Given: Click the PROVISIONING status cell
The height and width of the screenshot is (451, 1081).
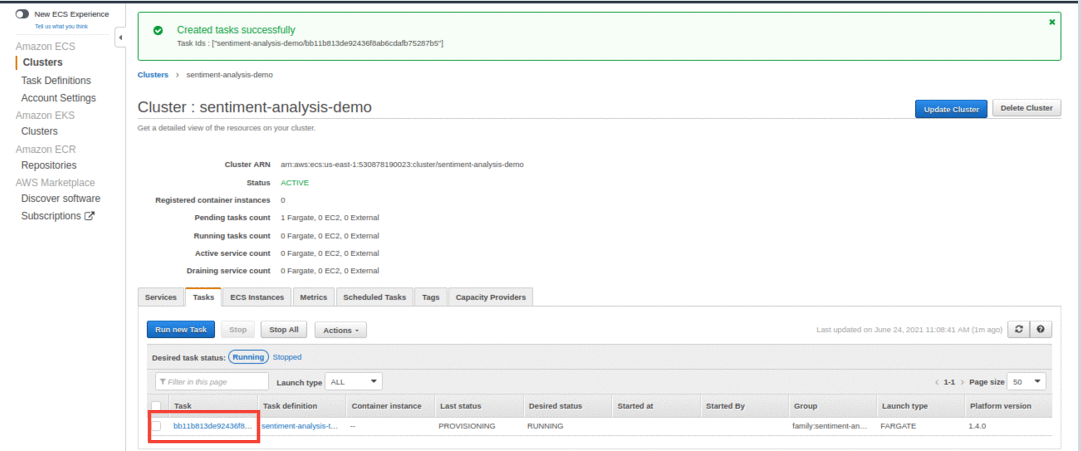Looking at the screenshot, I should [x=467, y=426].
